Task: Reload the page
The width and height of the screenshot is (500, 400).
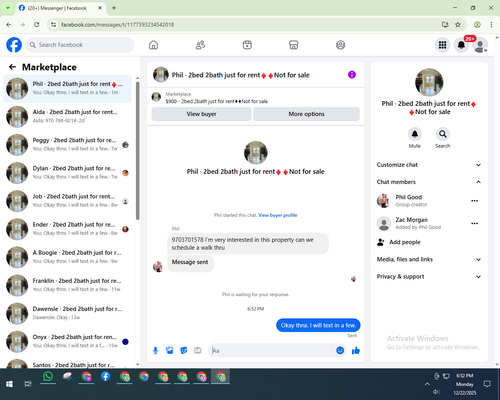Action: [x=37, y=24]
